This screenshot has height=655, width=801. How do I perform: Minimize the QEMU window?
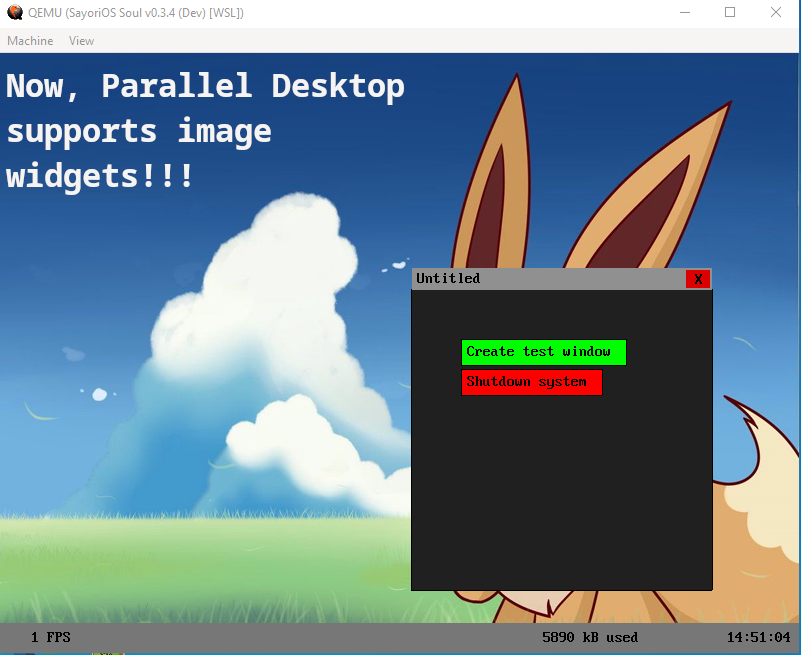point(685,12)
